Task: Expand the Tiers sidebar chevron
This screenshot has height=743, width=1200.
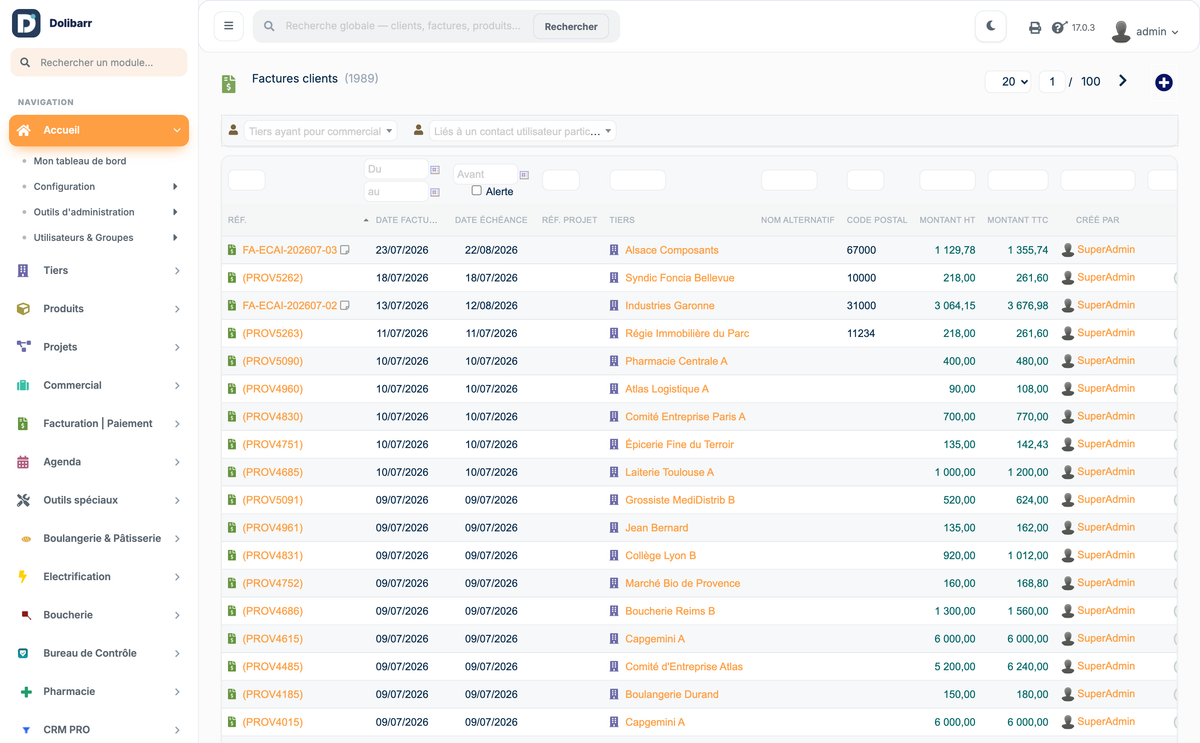Action: (177, 271)
